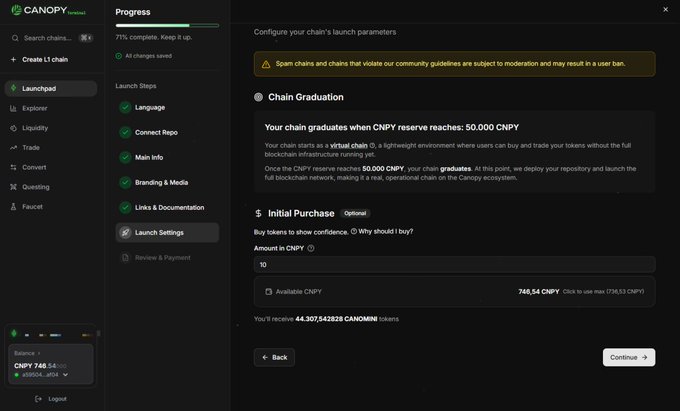Click the CNPY 746.54 balance value
Image resolution: width=680 pixels, height=411 pixels.
40,365
